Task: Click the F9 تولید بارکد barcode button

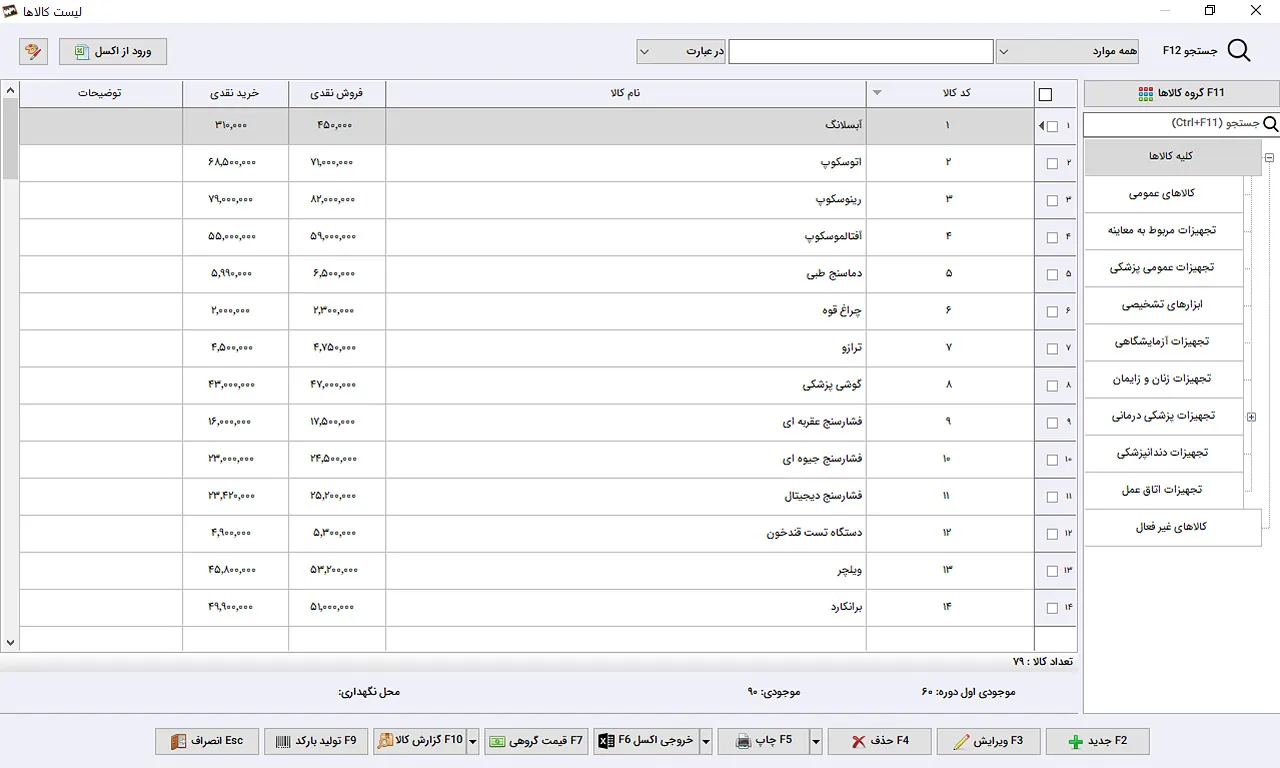Action: click(x=316, y=741)
